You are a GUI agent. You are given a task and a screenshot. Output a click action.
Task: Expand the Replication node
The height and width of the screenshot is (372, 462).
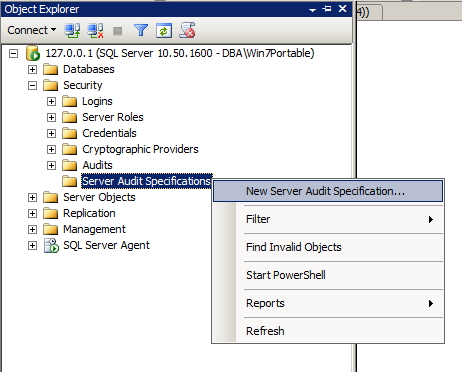click(32, 213)
